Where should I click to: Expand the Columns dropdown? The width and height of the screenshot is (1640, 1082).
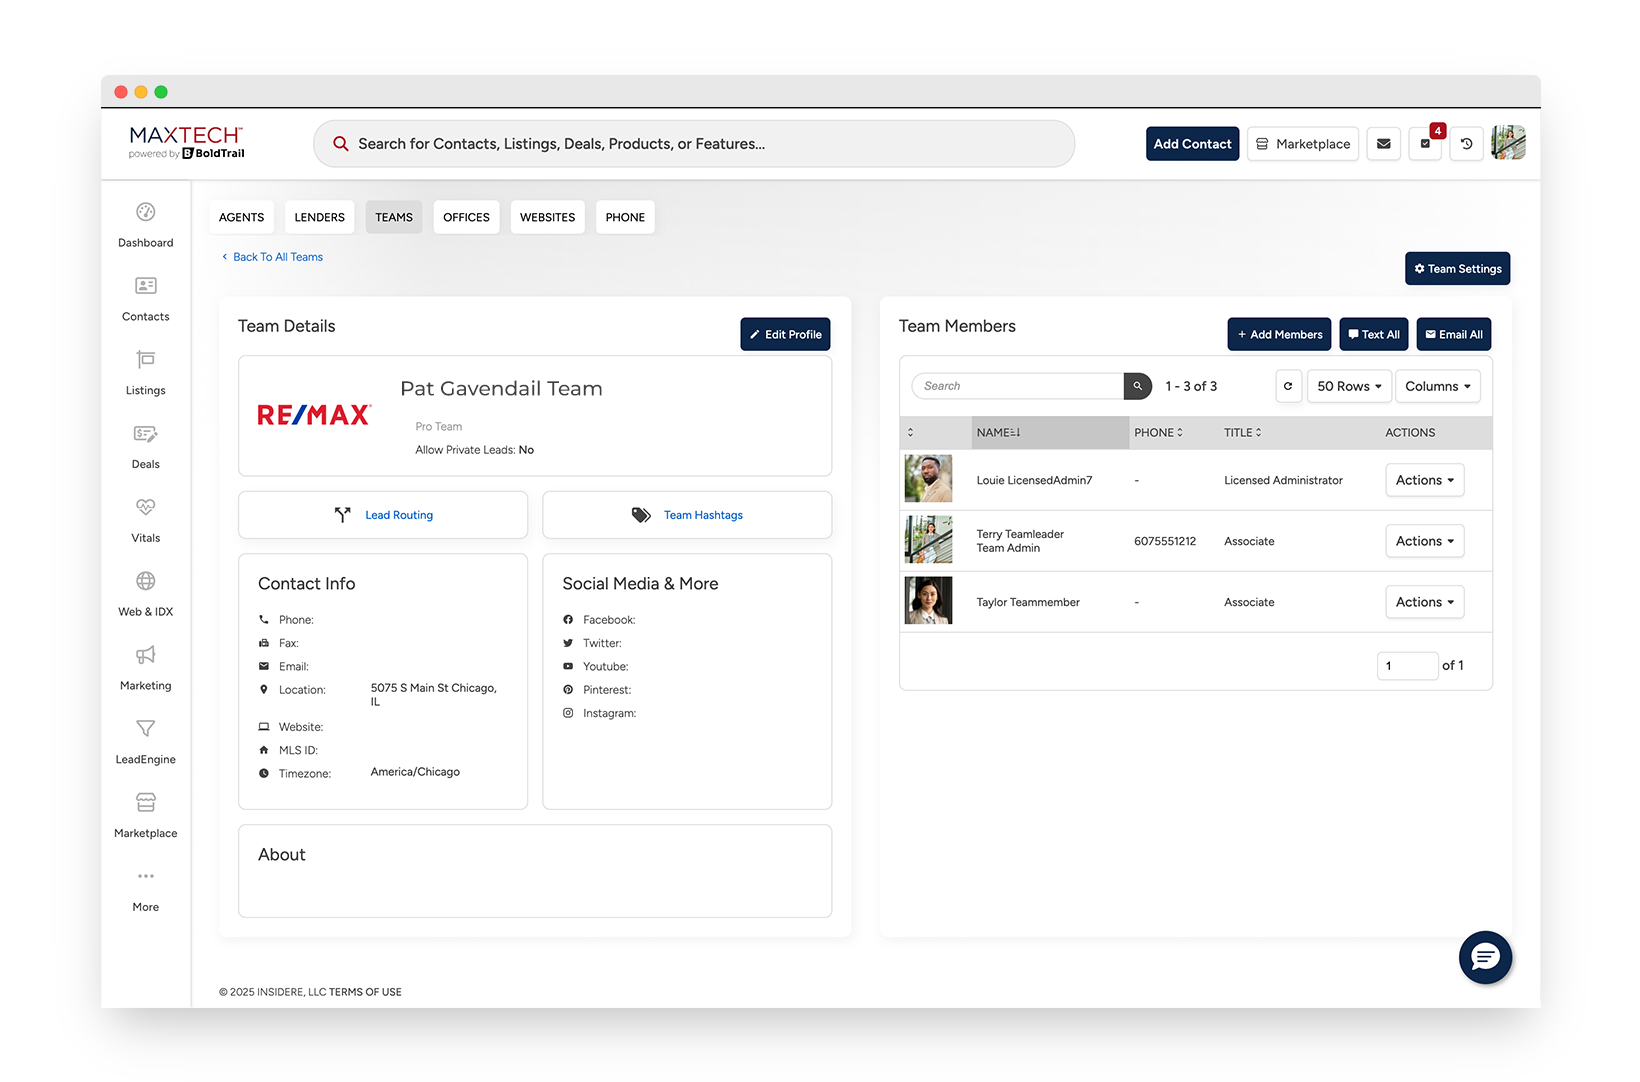pyautogui.click(x=1437, y=386)
